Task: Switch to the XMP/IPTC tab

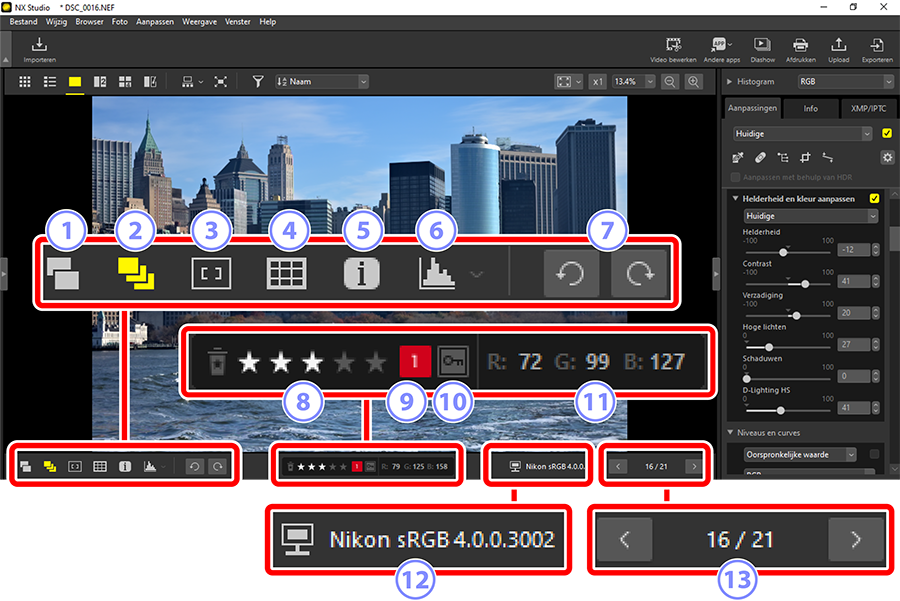Action: 866,108
